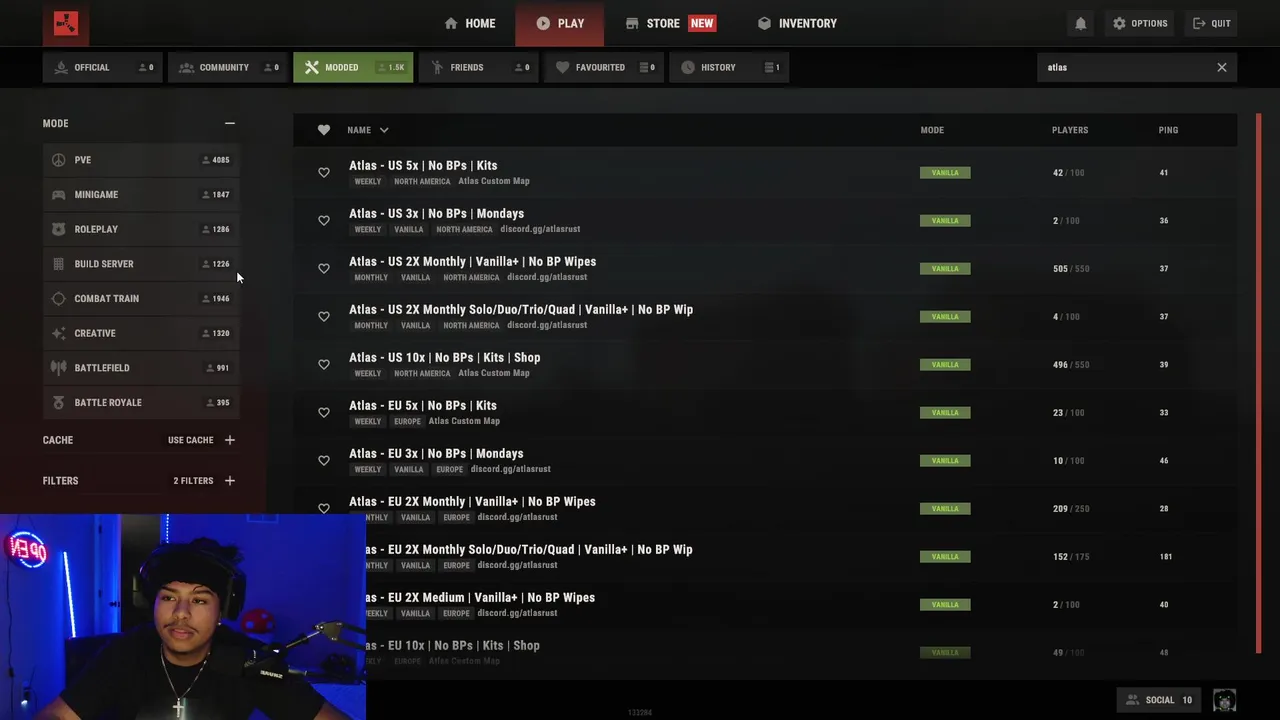The image size is (1280, 720).
Task: Favourite Atlas US 2X Solo/Duo/Trio/Quad server
Action: (324, 317)
